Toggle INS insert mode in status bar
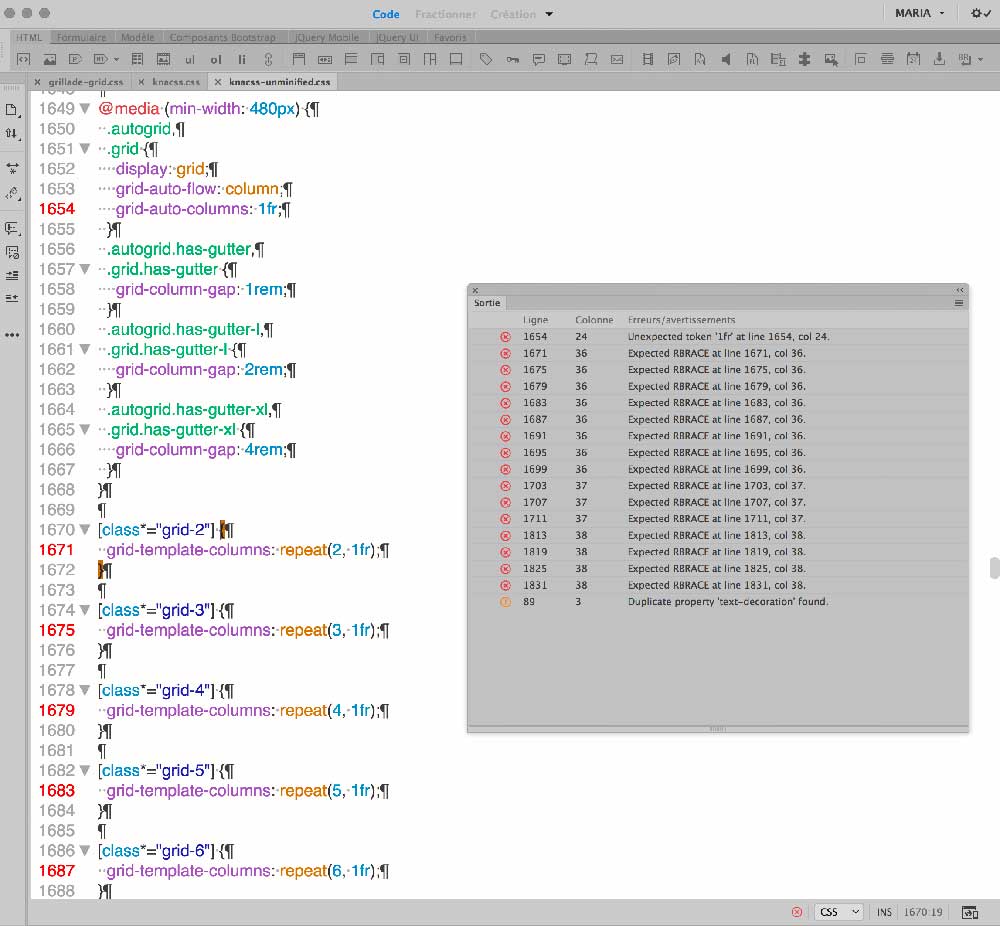 pyautogui.click(x=884, y=913)
